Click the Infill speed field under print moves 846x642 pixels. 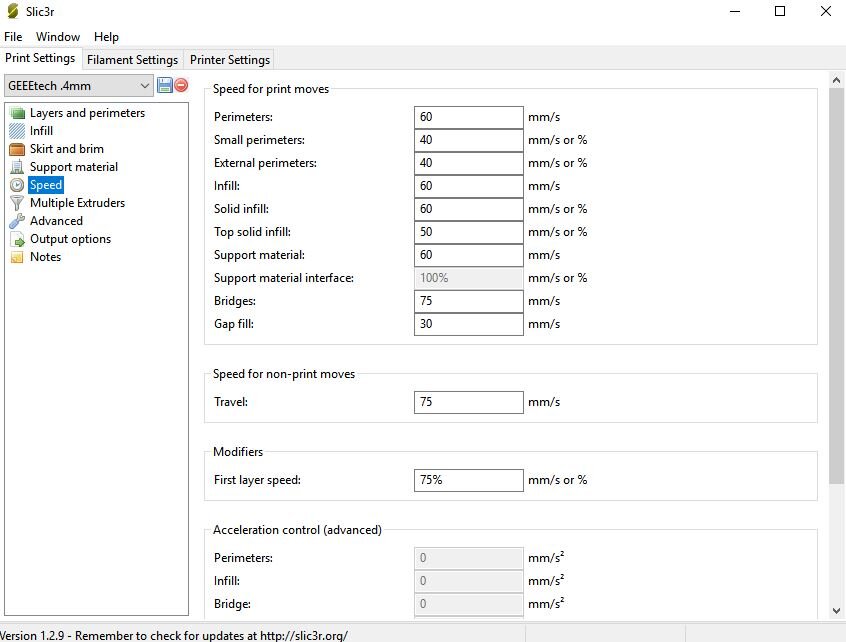pyautogui.click(x=468, y=186)
